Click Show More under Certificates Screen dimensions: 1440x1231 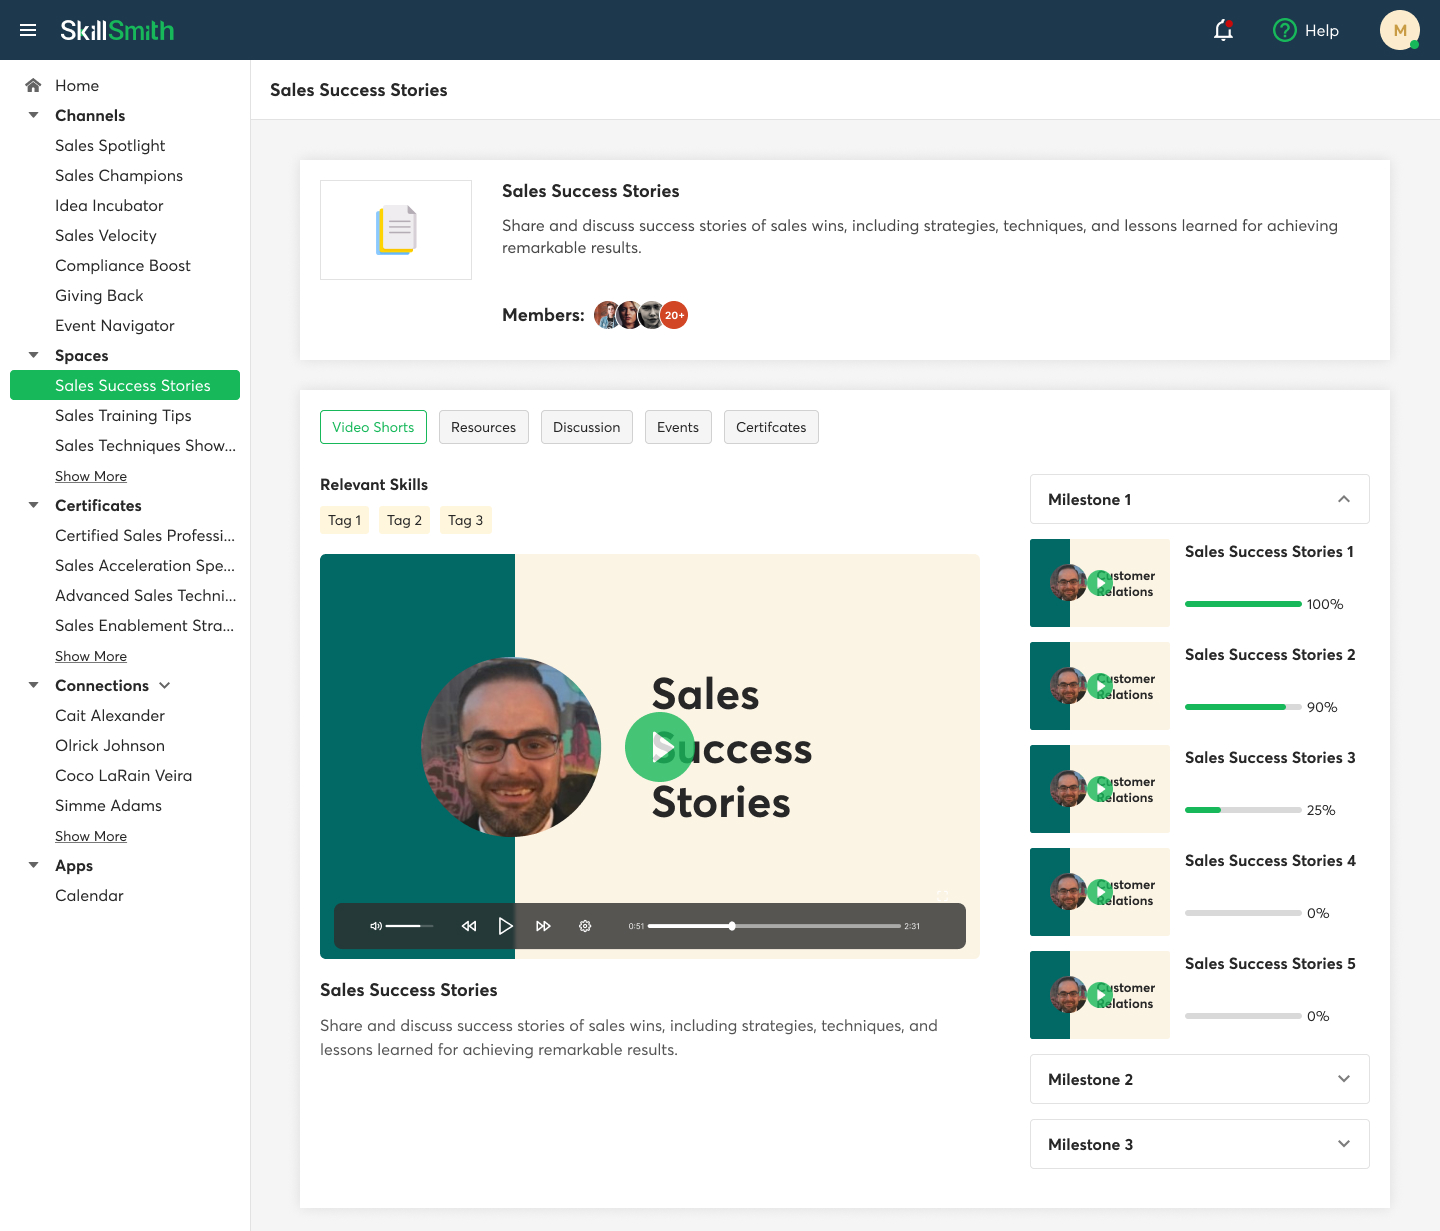click(91, 656)
